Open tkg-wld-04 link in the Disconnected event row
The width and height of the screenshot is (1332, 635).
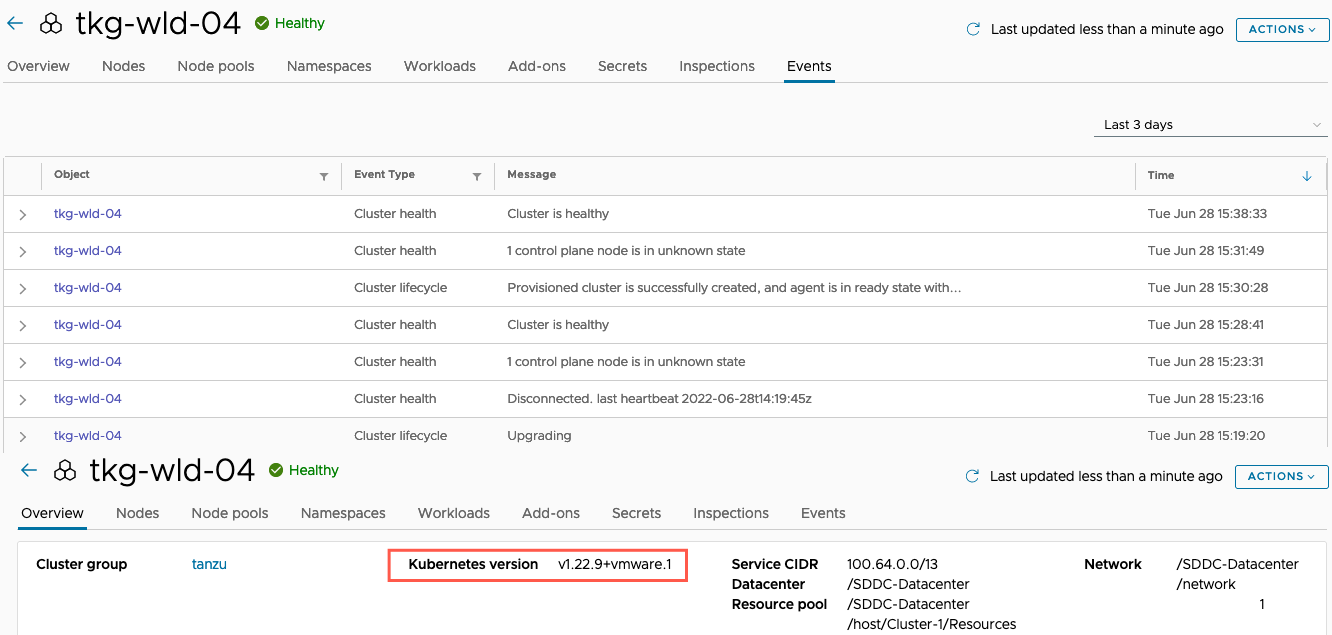(x=88, y=399)
